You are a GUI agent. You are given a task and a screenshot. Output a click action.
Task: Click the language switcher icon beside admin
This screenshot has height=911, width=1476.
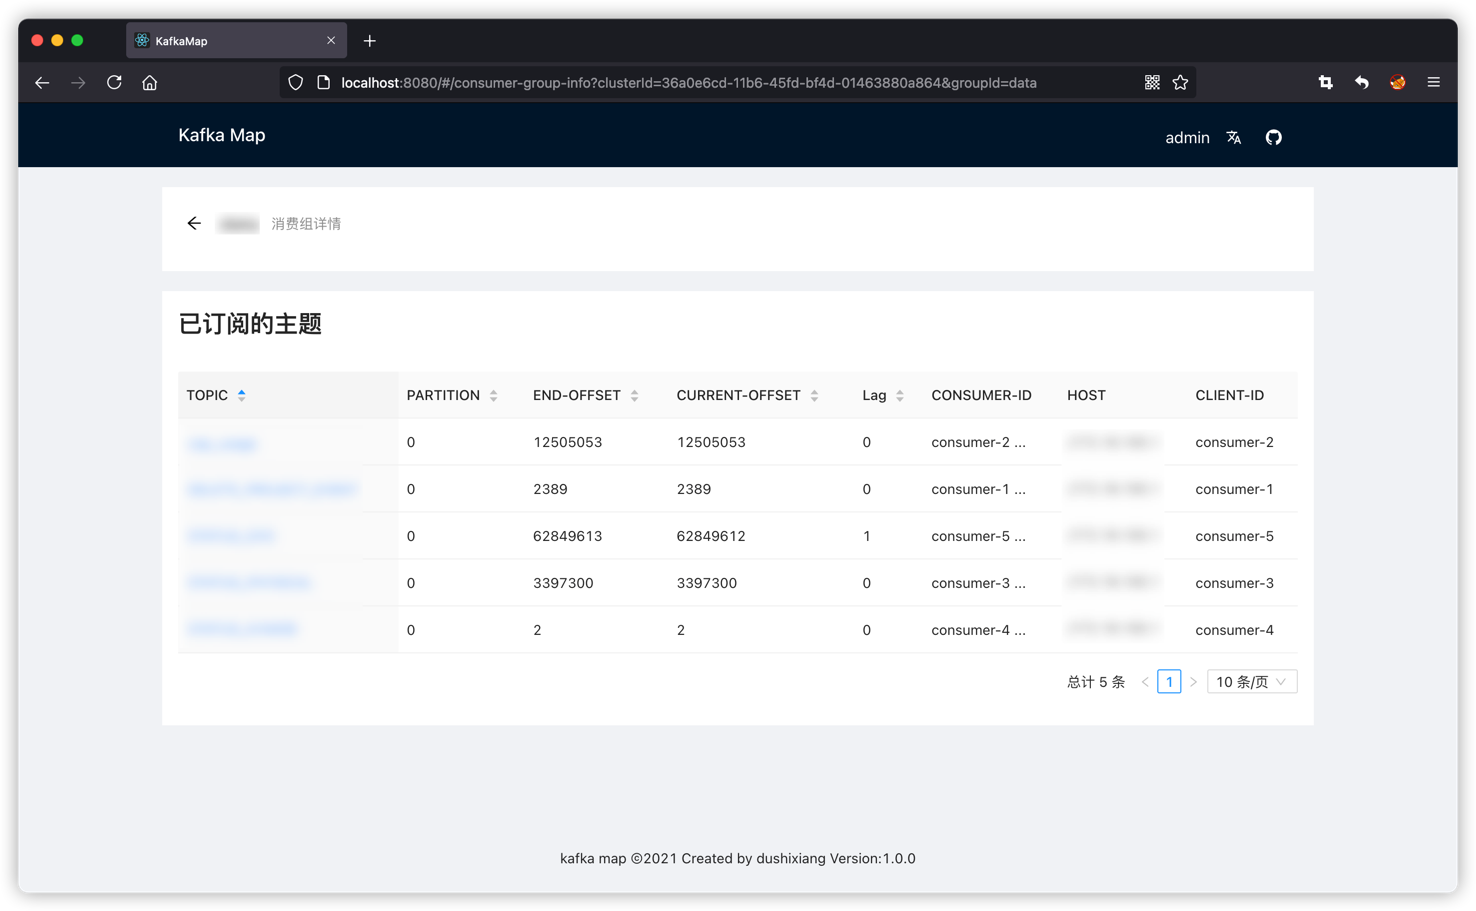click(1234, 137)
